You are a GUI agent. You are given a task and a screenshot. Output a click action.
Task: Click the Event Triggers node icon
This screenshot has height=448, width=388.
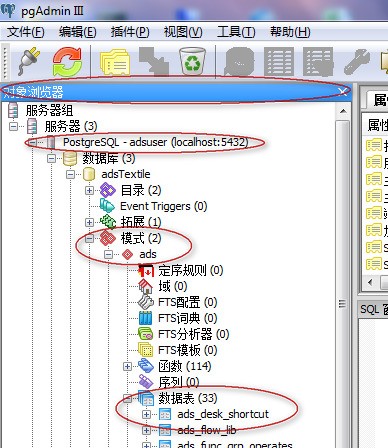coord(107,206)
